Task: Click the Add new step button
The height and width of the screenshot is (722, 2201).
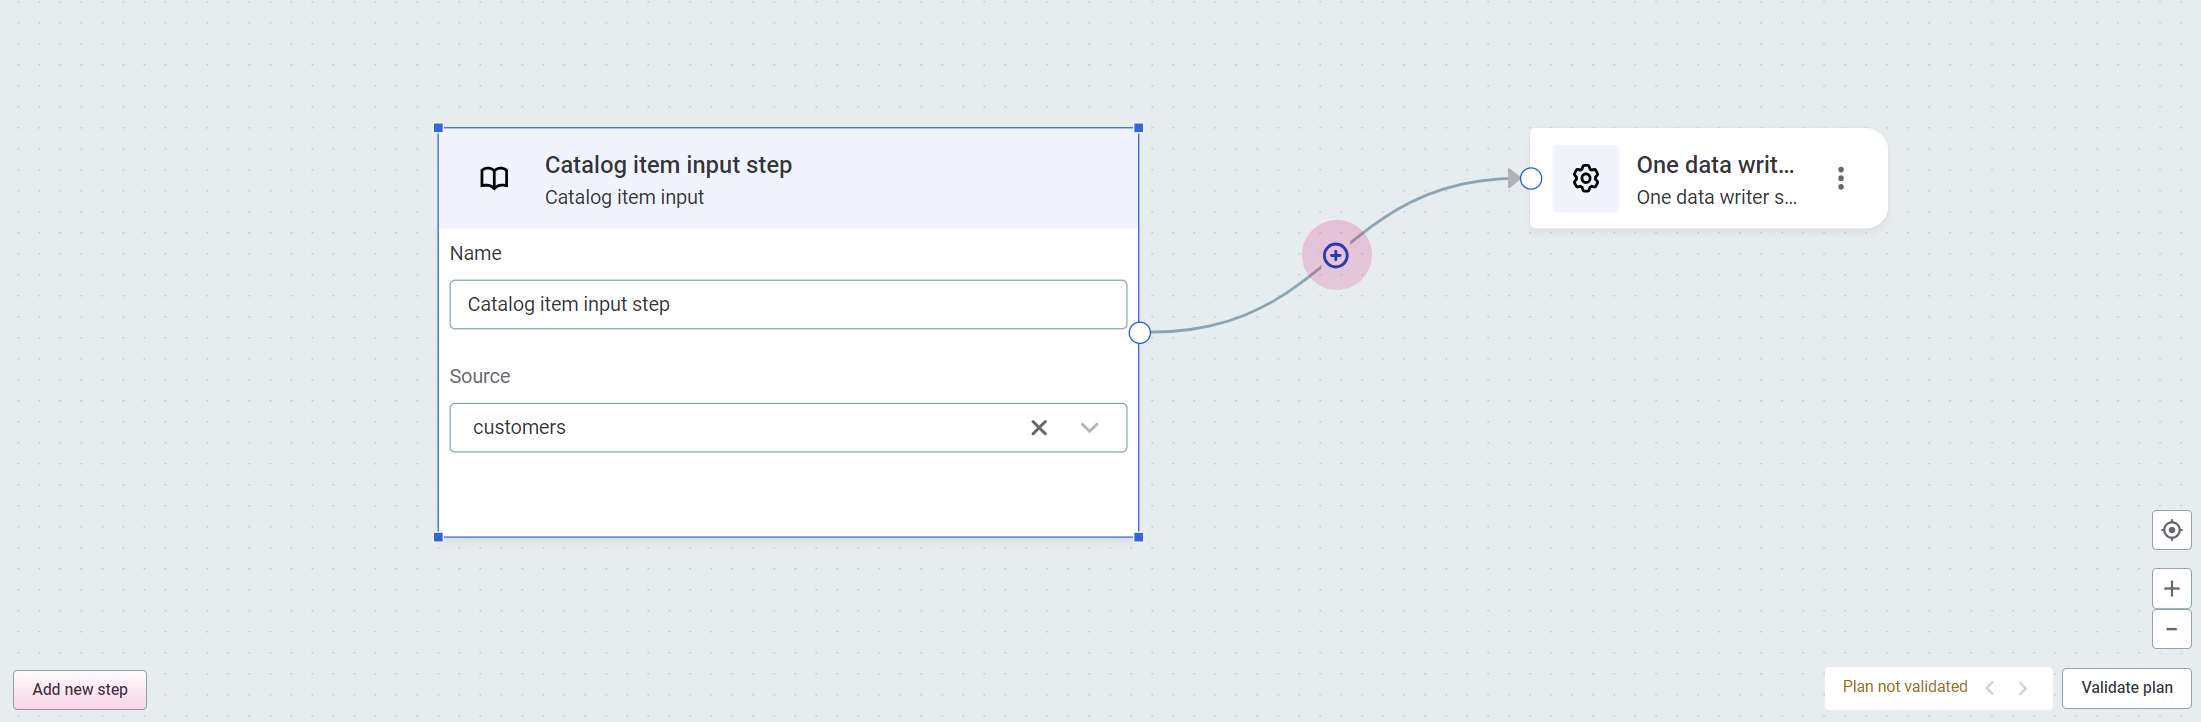Action: [x=80, y=690]
